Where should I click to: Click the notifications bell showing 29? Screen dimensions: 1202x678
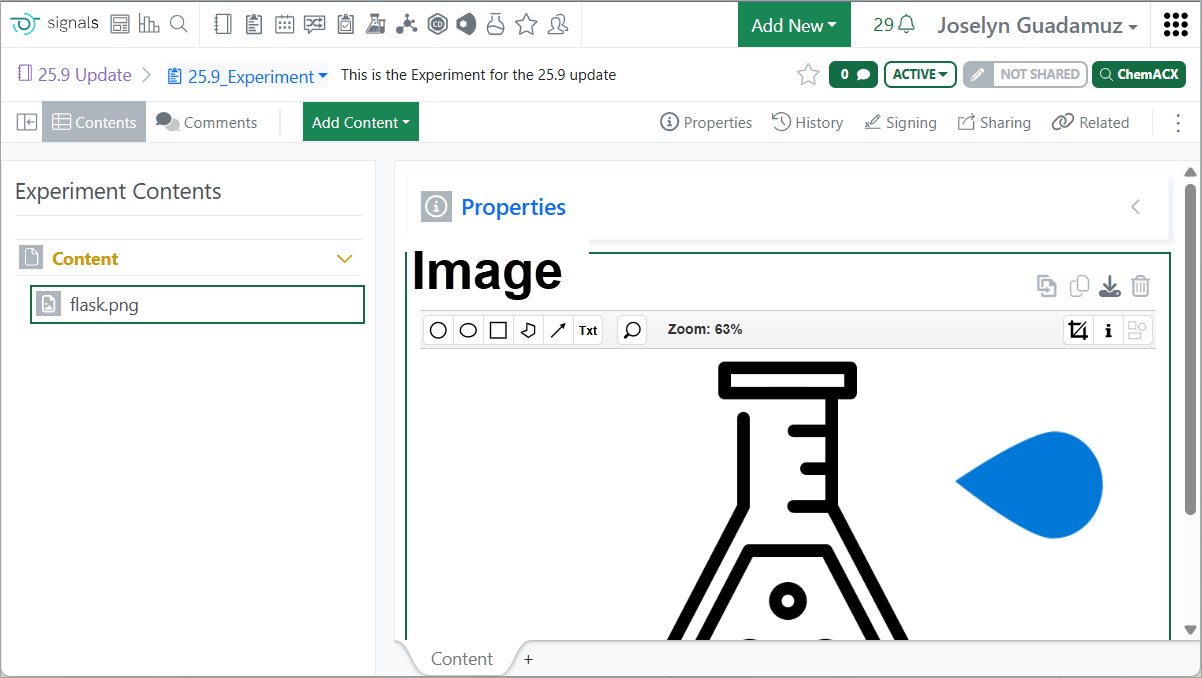894,25
